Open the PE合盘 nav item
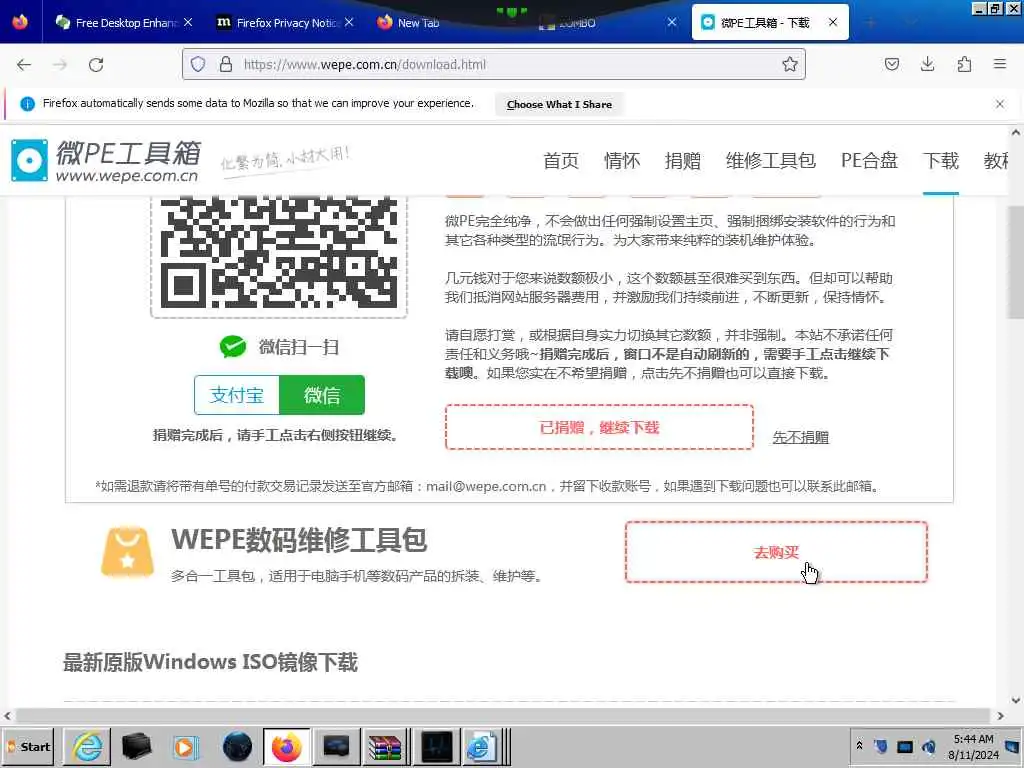The height and width of the screenshot is (768, 1024). (x=869, y=161)
